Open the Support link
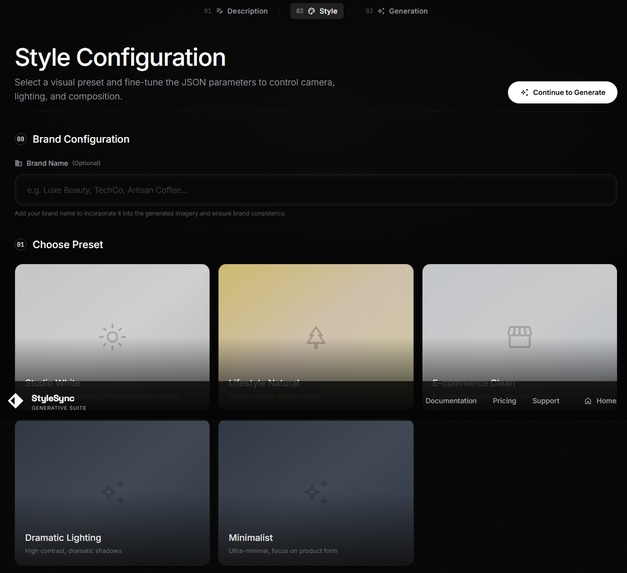This screenshot has height=573, width=627. coord(546,401)
